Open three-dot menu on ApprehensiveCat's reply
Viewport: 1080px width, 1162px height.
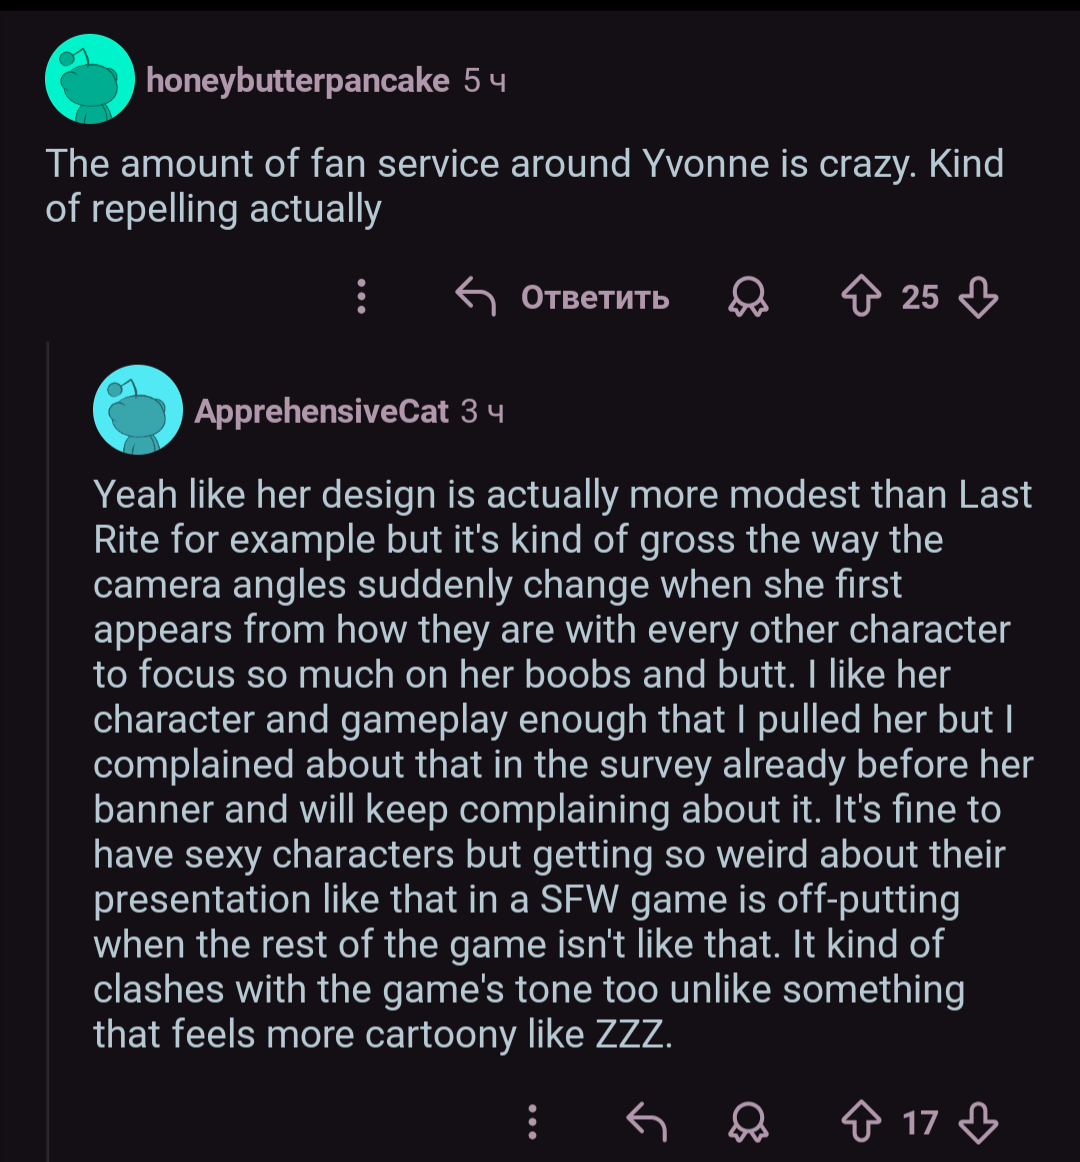532,1122
